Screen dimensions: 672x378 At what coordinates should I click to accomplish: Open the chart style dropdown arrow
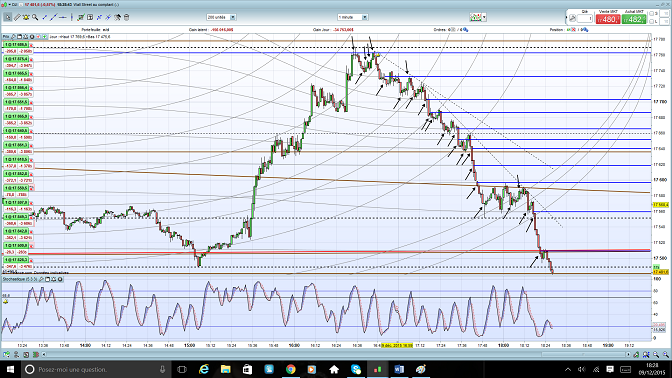click(x=484, y=17)
